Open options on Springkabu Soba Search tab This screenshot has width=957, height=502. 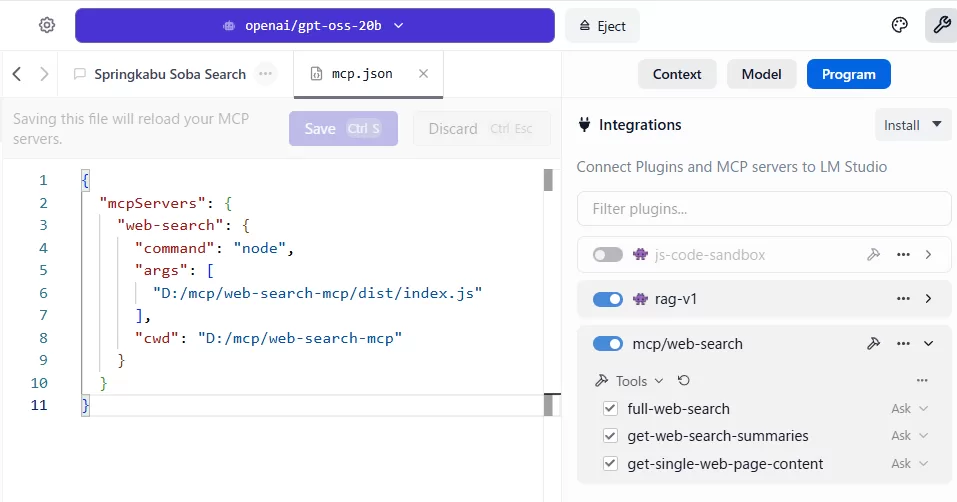click(265, 74)
